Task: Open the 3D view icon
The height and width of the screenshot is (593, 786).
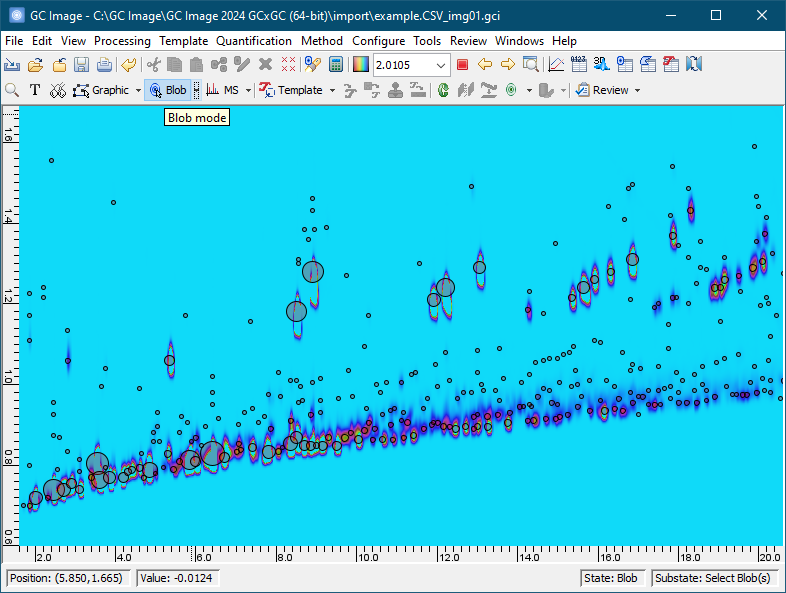Action: [x=601, y=65]
